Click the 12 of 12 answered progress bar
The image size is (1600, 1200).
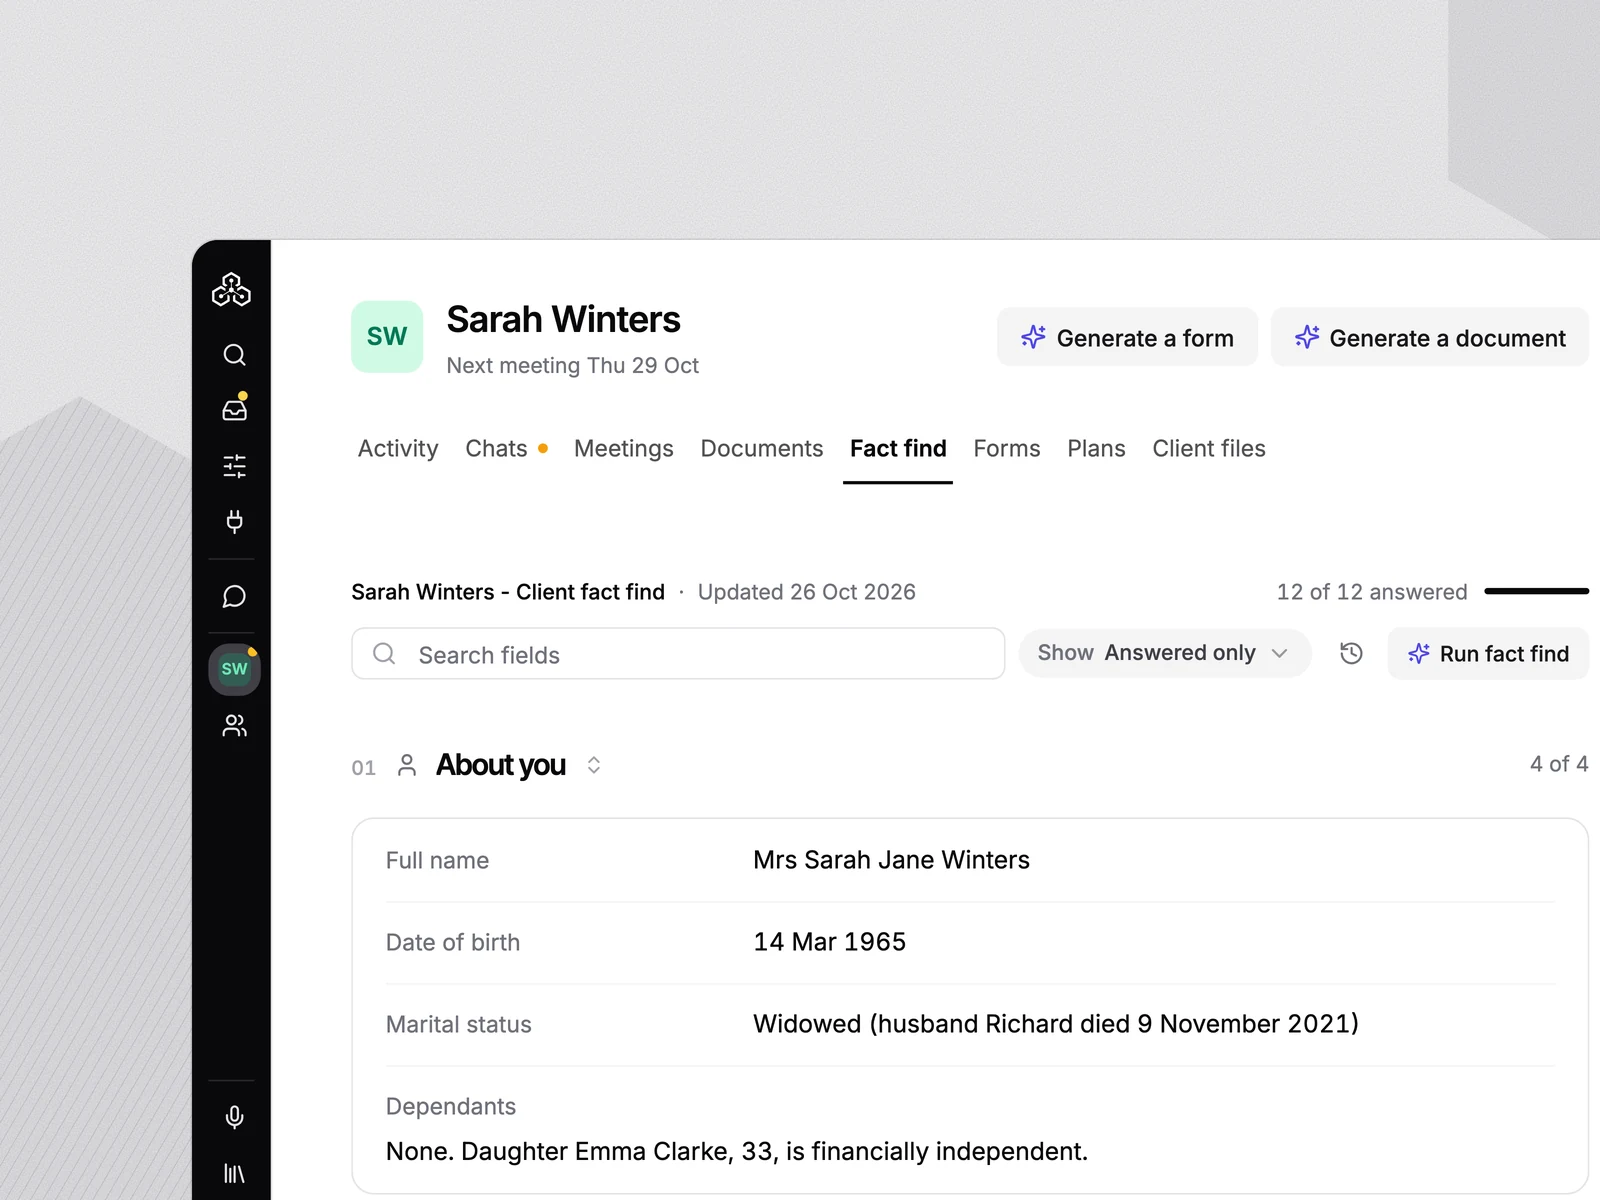click(1537, 592)
